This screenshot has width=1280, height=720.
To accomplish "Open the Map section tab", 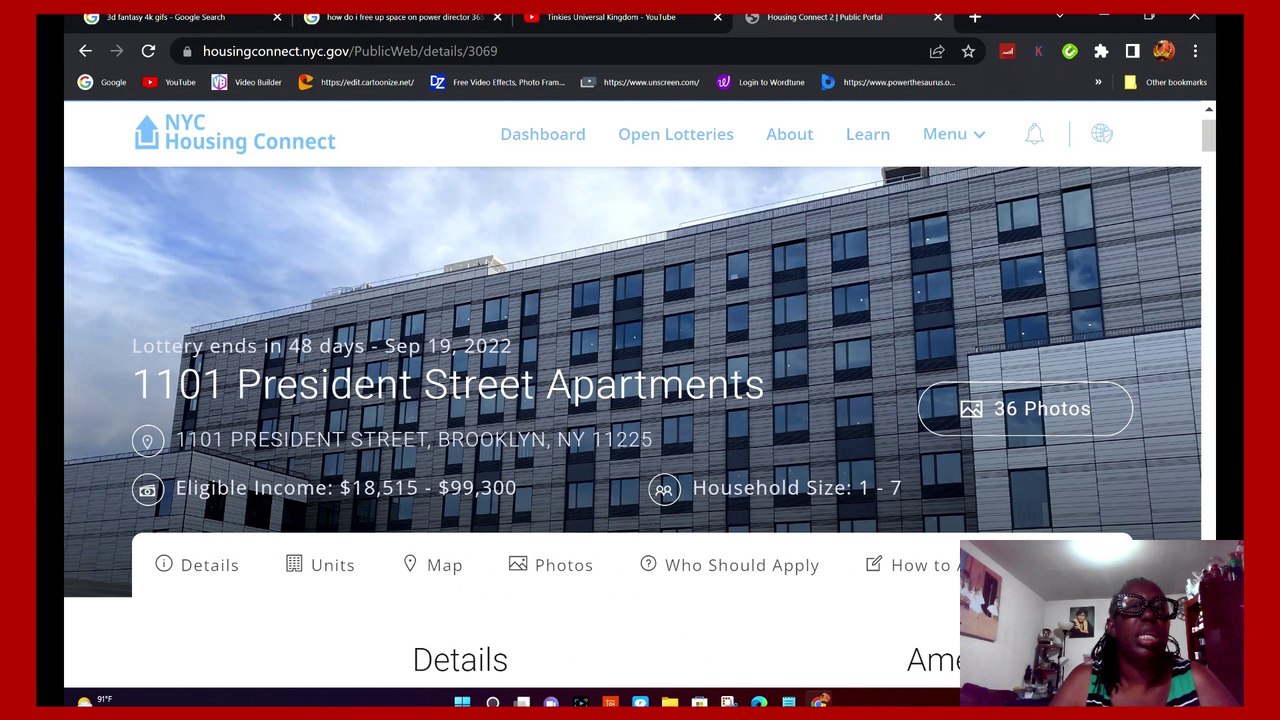I will pos(432,565).
